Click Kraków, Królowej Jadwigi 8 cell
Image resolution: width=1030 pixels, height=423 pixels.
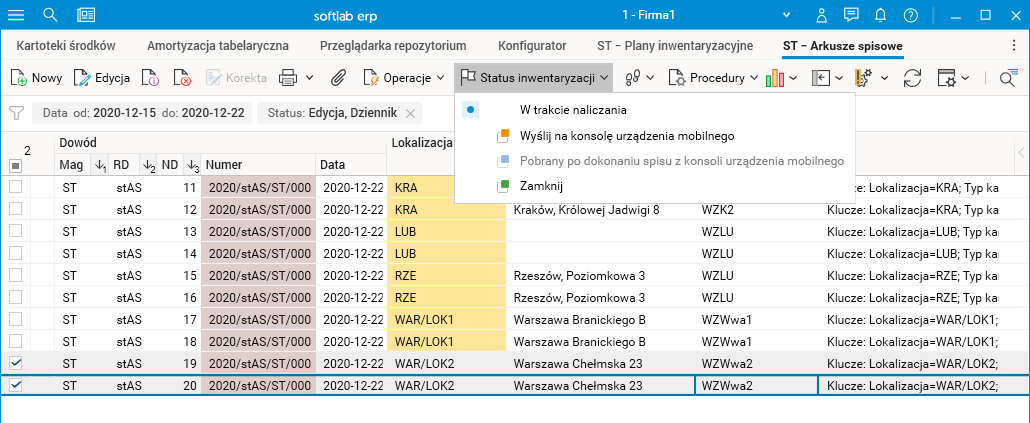[601, 210]
